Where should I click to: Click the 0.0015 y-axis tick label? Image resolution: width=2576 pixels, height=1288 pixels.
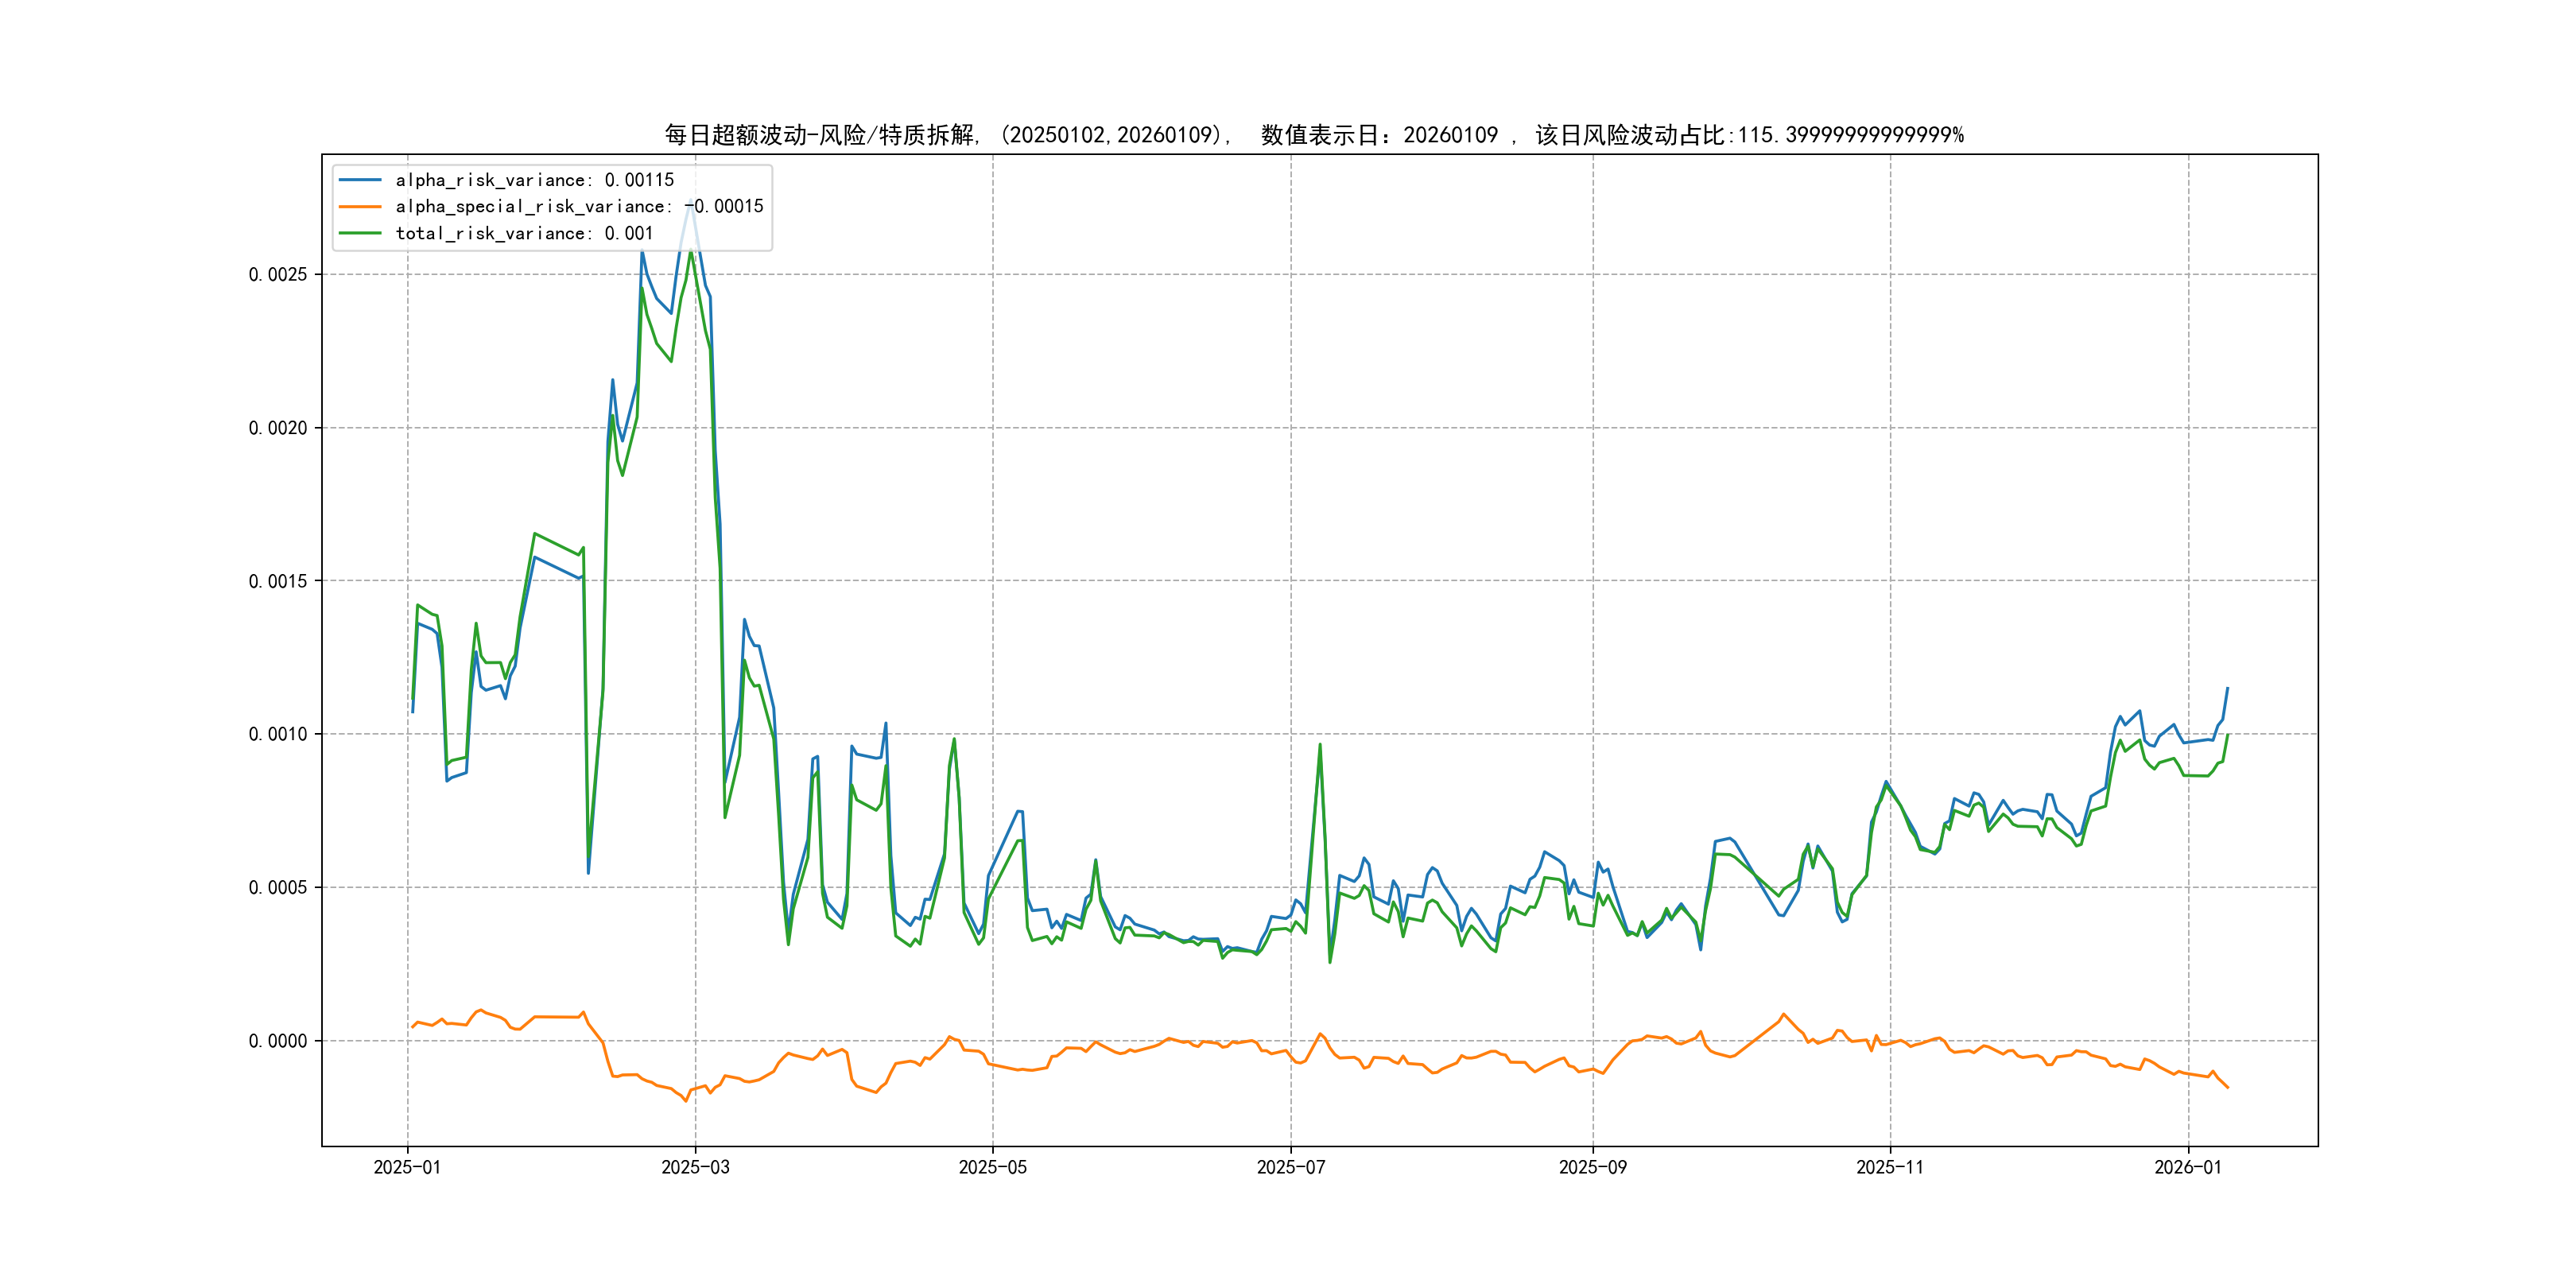click(x=278, y=581)
